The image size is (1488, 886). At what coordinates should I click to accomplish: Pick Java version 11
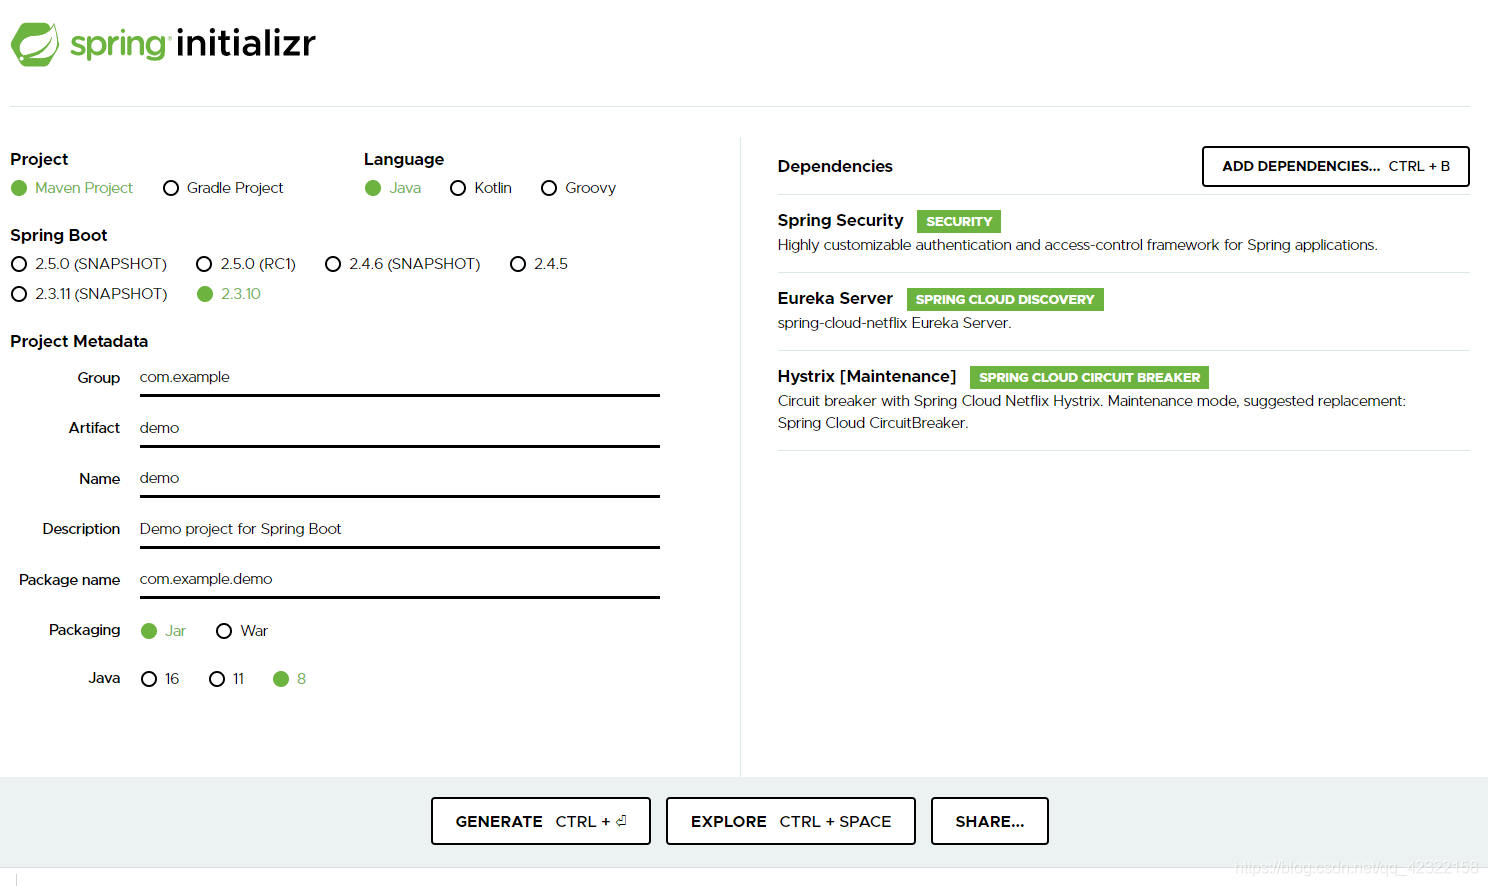click(226, 679)
